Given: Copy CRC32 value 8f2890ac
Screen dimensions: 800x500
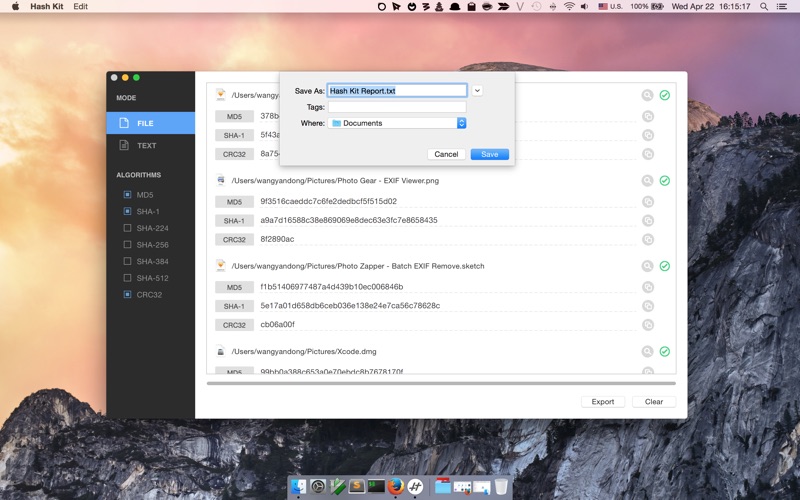Looking at the screenshot, I should (x=648, y=239).
